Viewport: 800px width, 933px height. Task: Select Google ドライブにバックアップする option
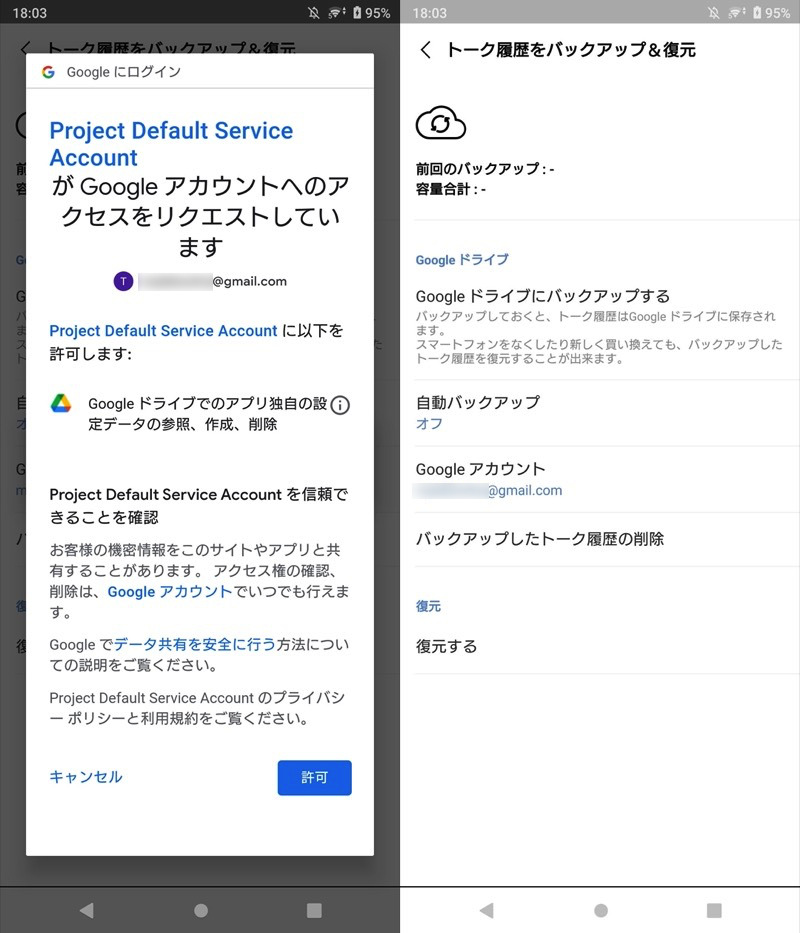(x=598, y=325)
